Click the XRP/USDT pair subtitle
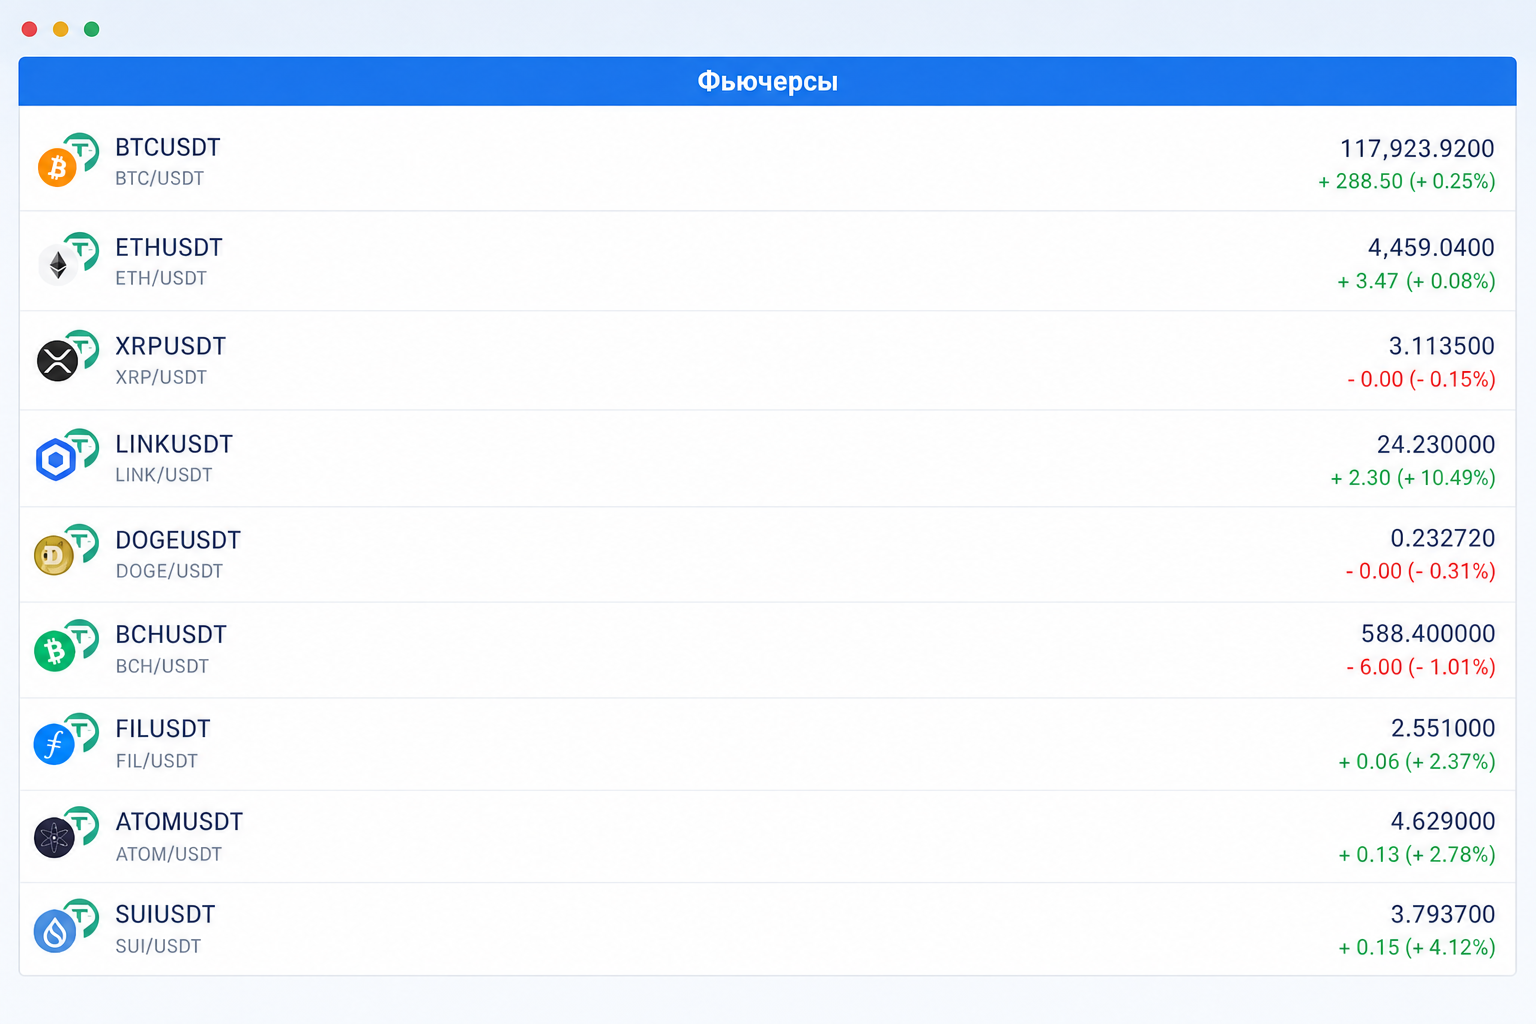The width and height of the screenshot is (1536, 1024). point(161,377)
